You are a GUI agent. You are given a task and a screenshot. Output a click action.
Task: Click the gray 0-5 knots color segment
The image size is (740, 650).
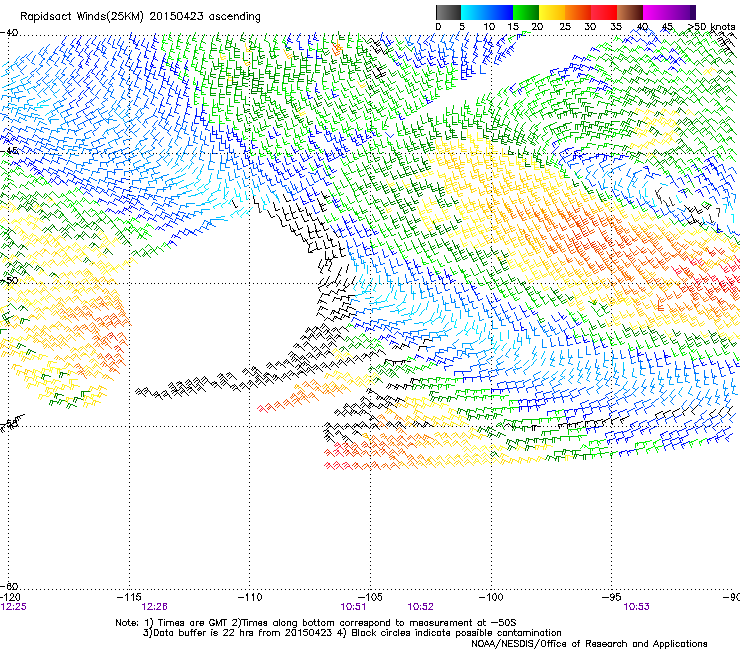pos(449,12)
